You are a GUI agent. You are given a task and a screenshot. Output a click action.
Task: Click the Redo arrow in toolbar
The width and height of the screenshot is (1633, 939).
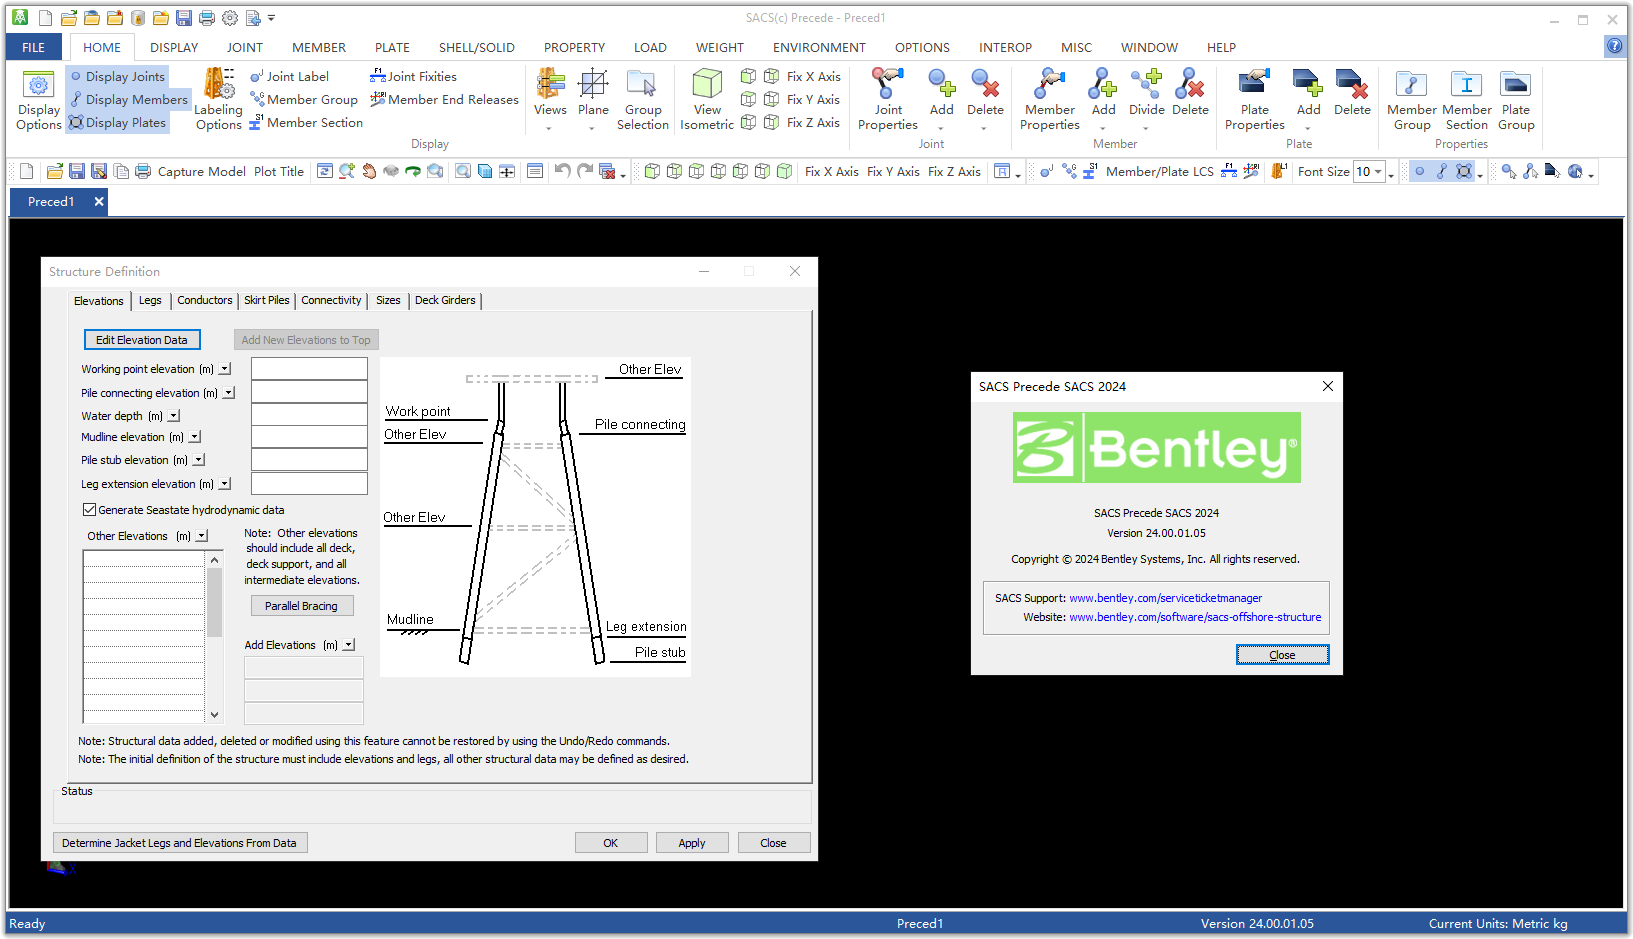tap(585, 171)
